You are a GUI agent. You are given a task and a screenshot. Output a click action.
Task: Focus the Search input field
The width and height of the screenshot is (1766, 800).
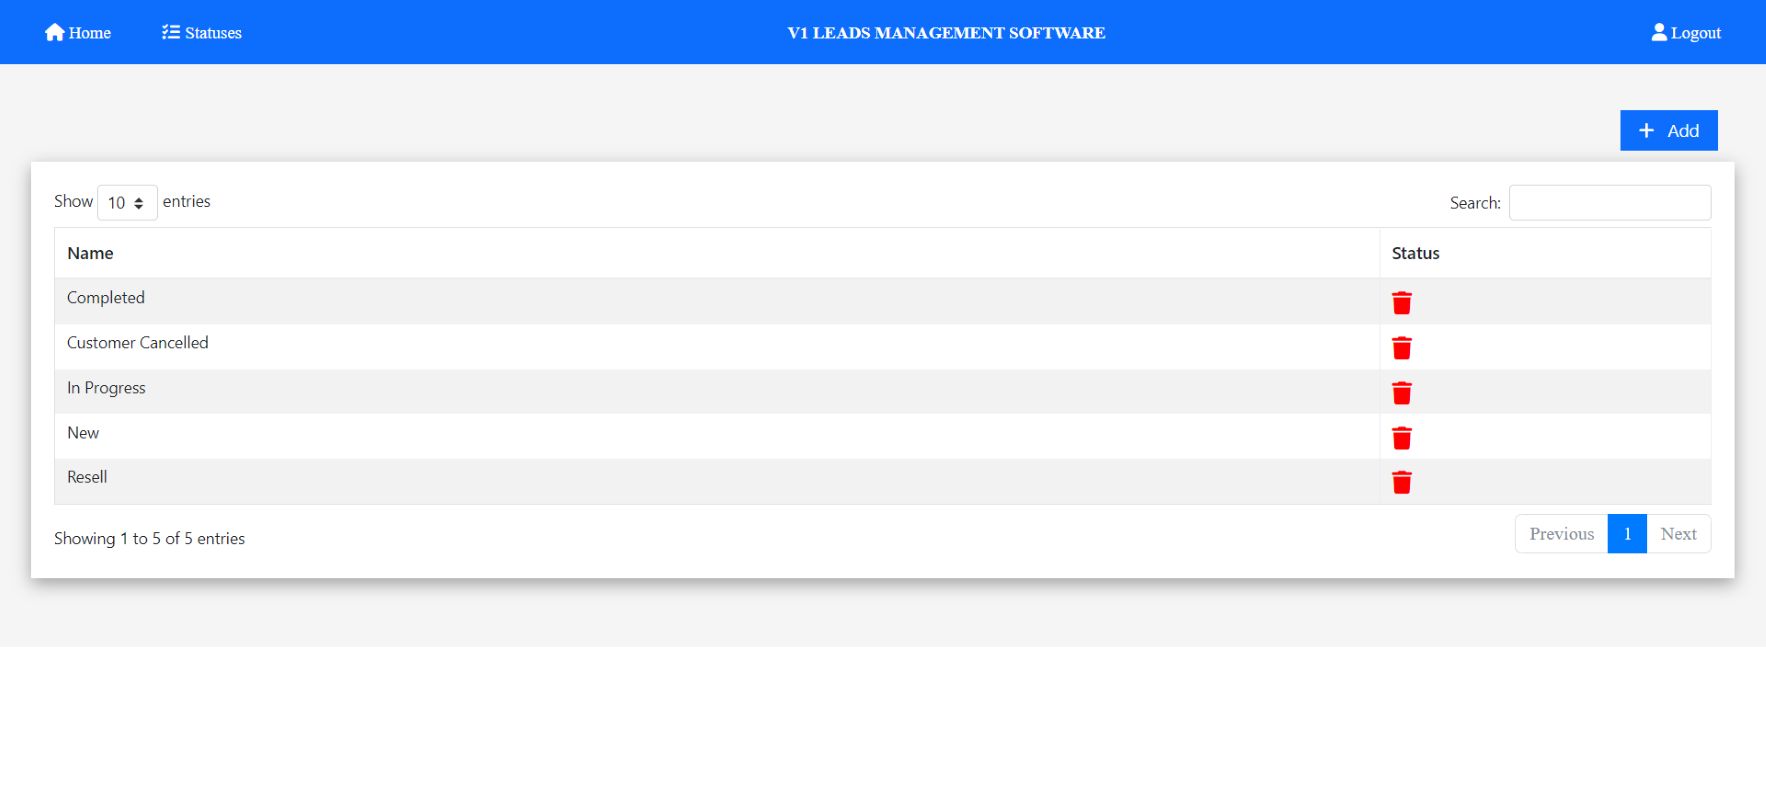click(1609, 203)
